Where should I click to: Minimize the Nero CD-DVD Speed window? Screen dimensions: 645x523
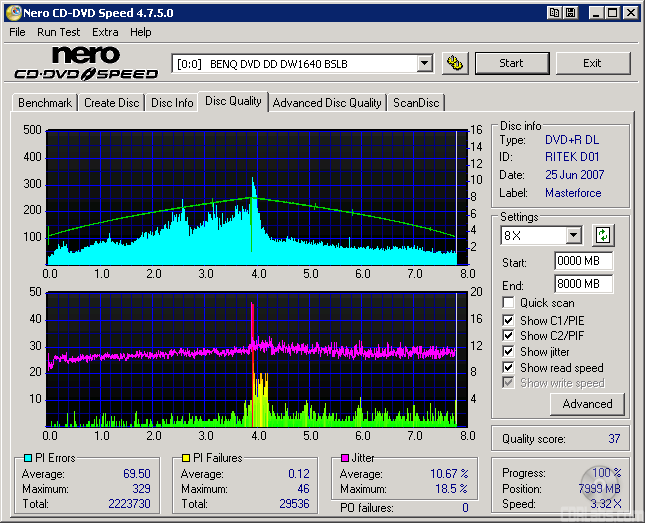coord(594,13)
